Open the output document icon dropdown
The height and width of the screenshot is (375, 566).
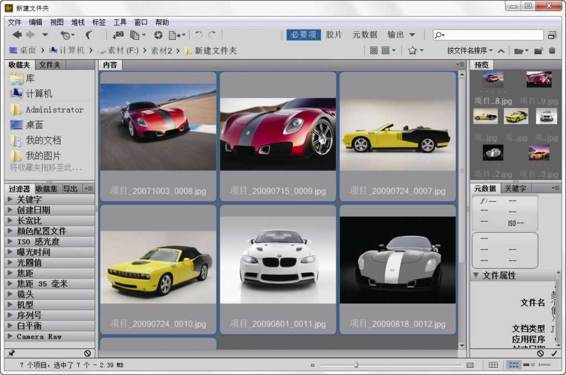point(177,35)
